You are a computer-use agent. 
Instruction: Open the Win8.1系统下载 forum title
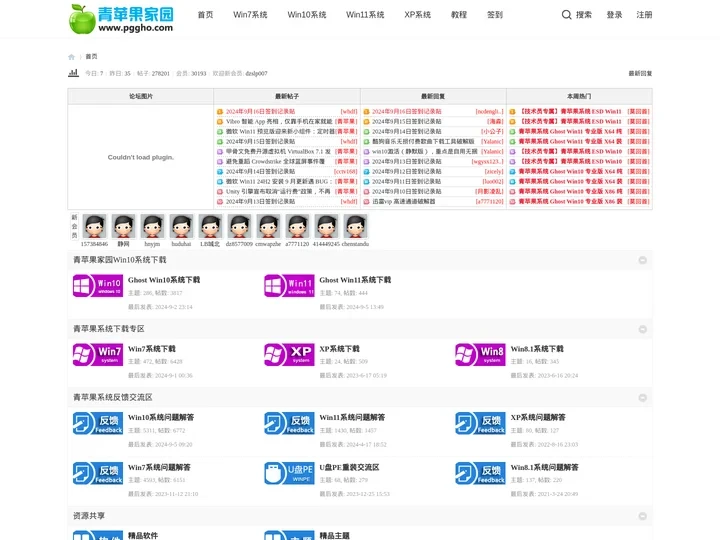[x=537, y=349]
